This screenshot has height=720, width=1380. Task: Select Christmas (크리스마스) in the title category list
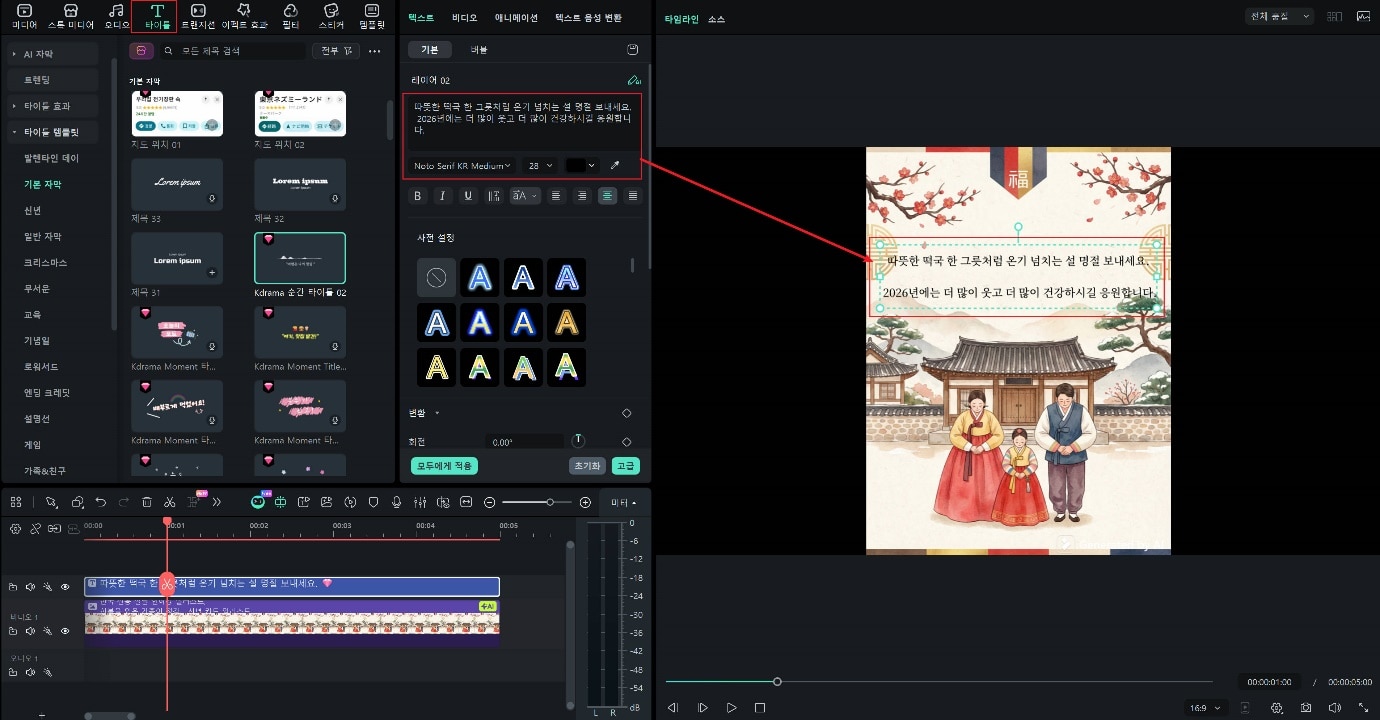pyautogui.click(x=45, y=262)
